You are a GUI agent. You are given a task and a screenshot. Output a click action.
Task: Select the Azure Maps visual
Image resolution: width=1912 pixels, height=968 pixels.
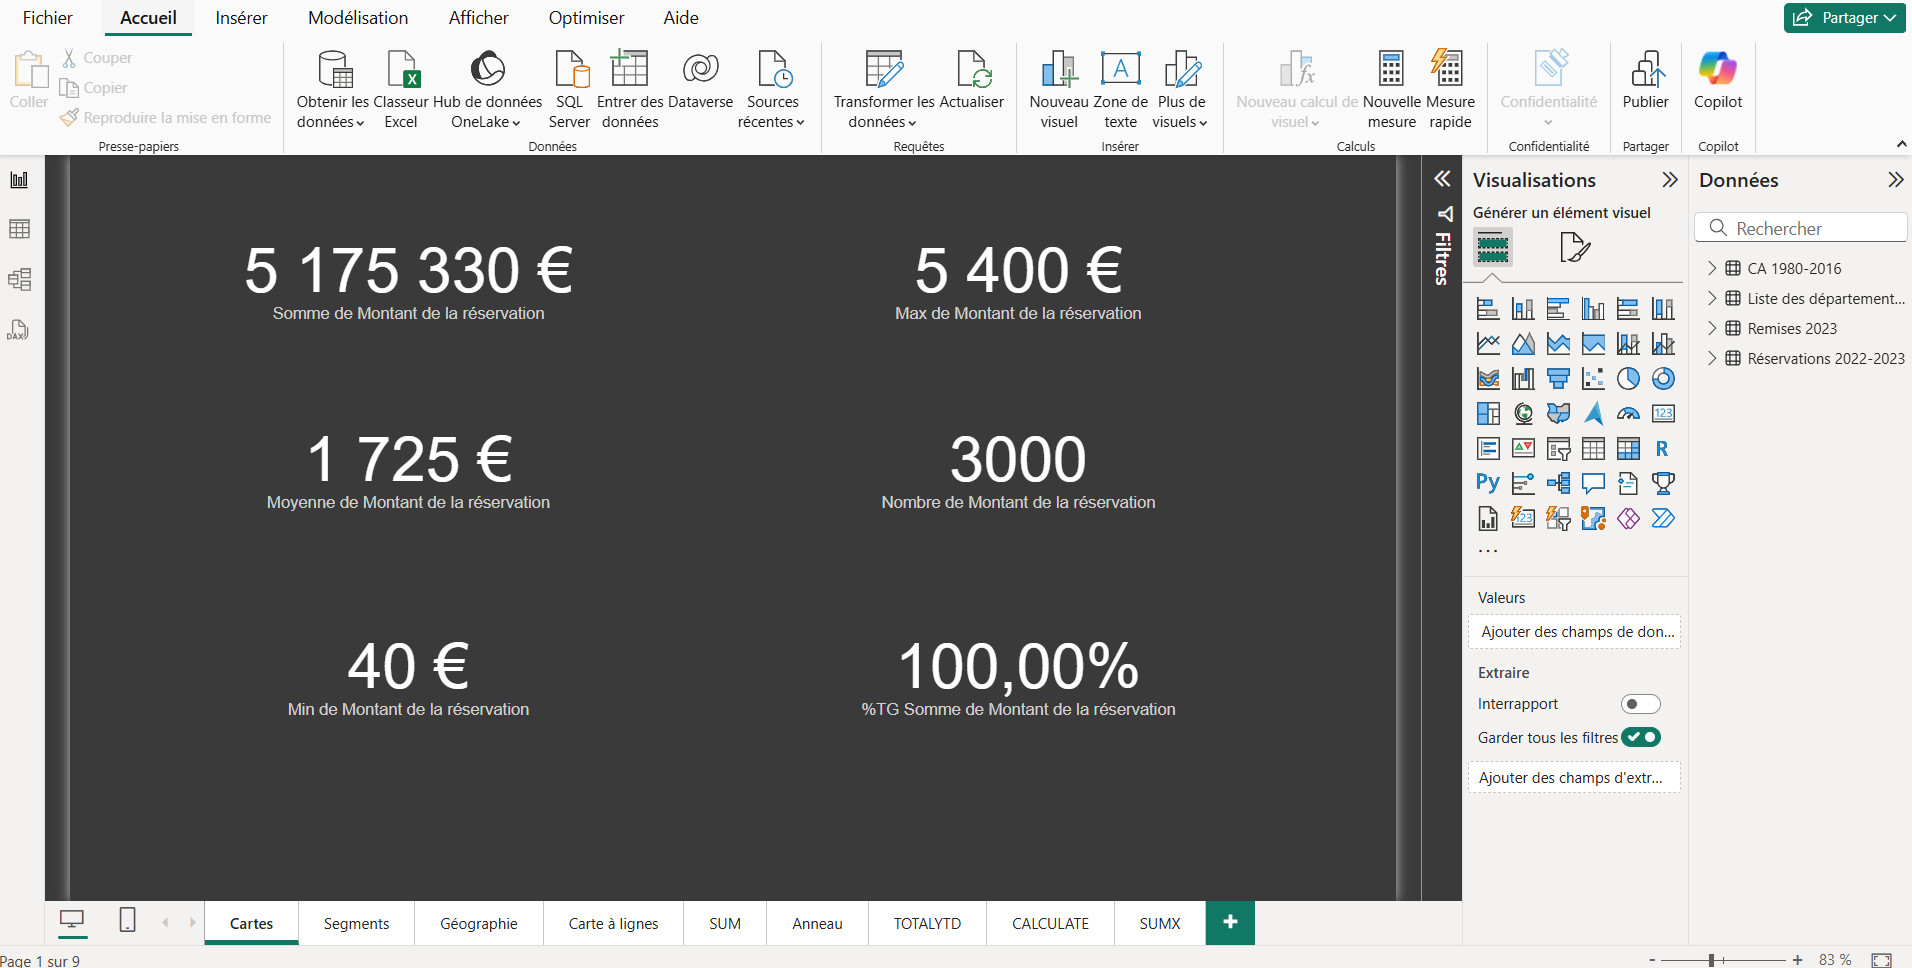pos(1593,414)
